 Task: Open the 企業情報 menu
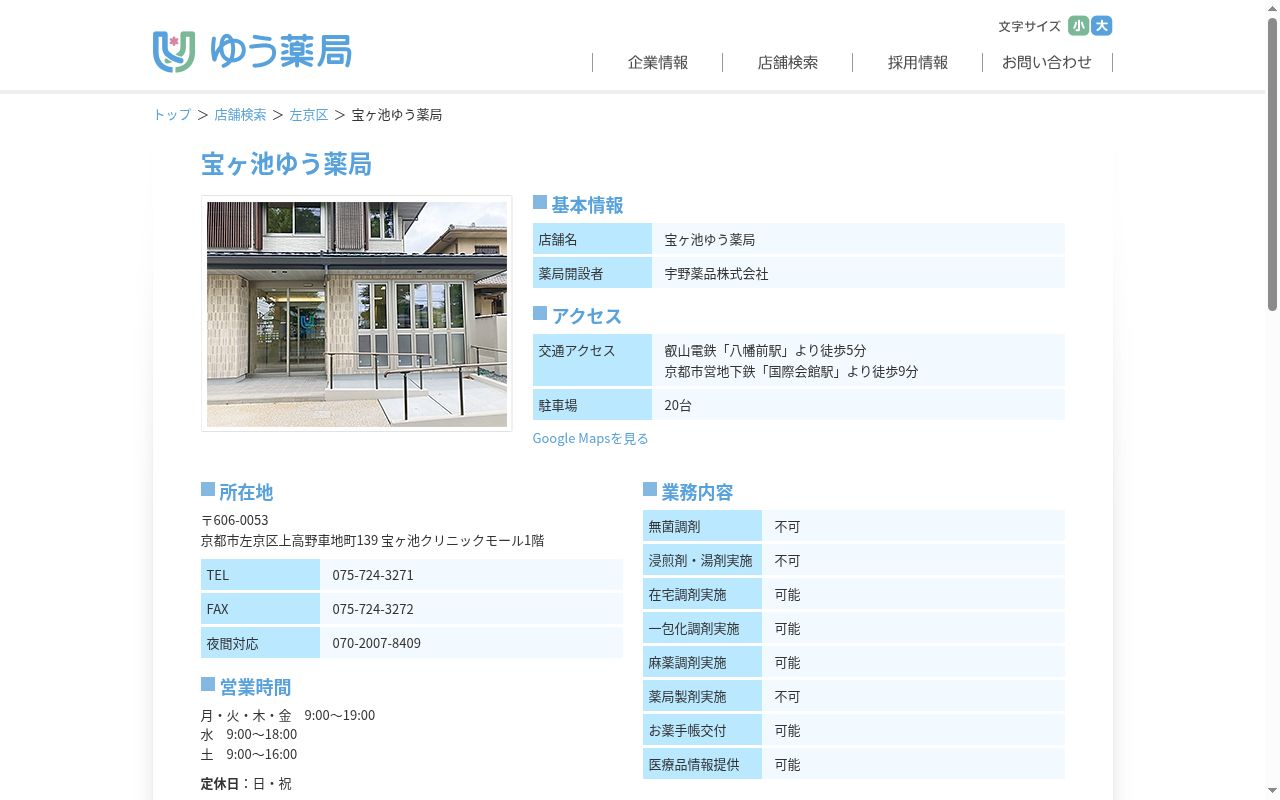pyautogui.click(x=658, y=62)
